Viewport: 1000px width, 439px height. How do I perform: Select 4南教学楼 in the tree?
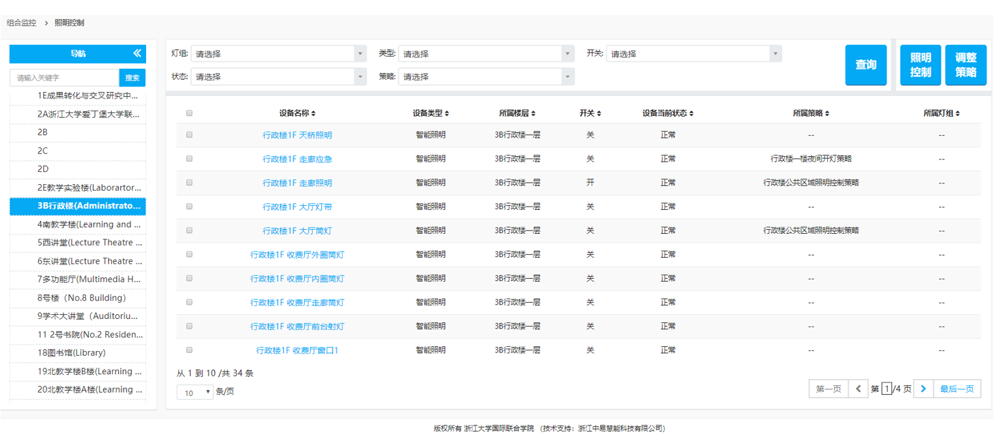tap(87, 225)
